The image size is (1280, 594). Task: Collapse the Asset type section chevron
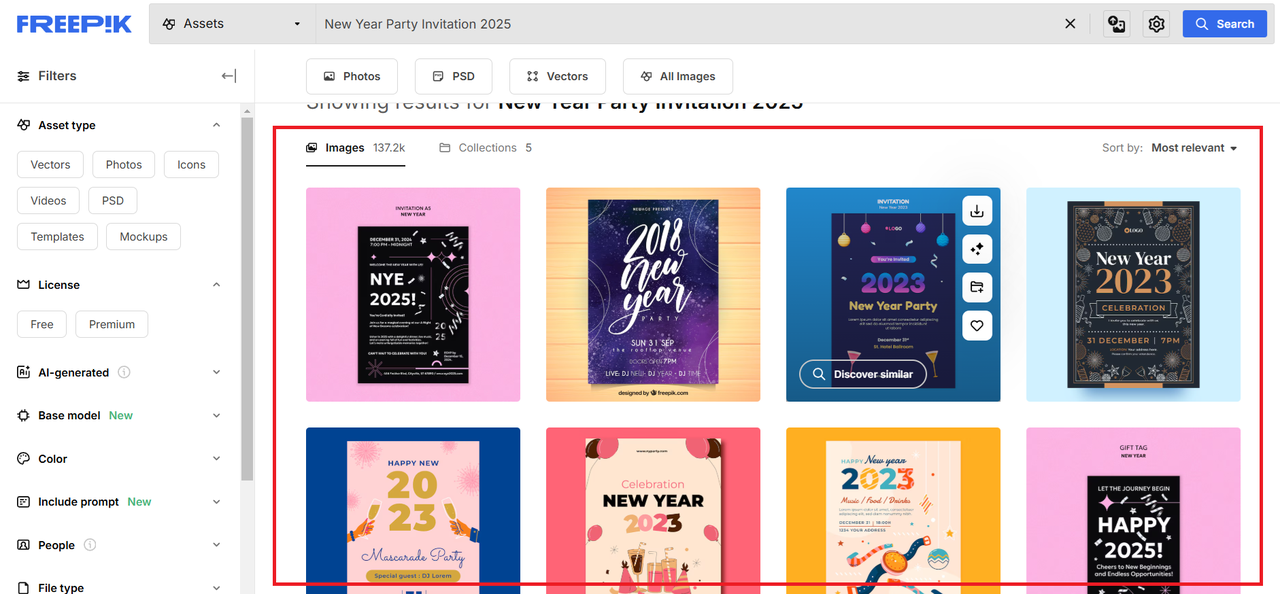pyautogui.click(x=216, y=125)
